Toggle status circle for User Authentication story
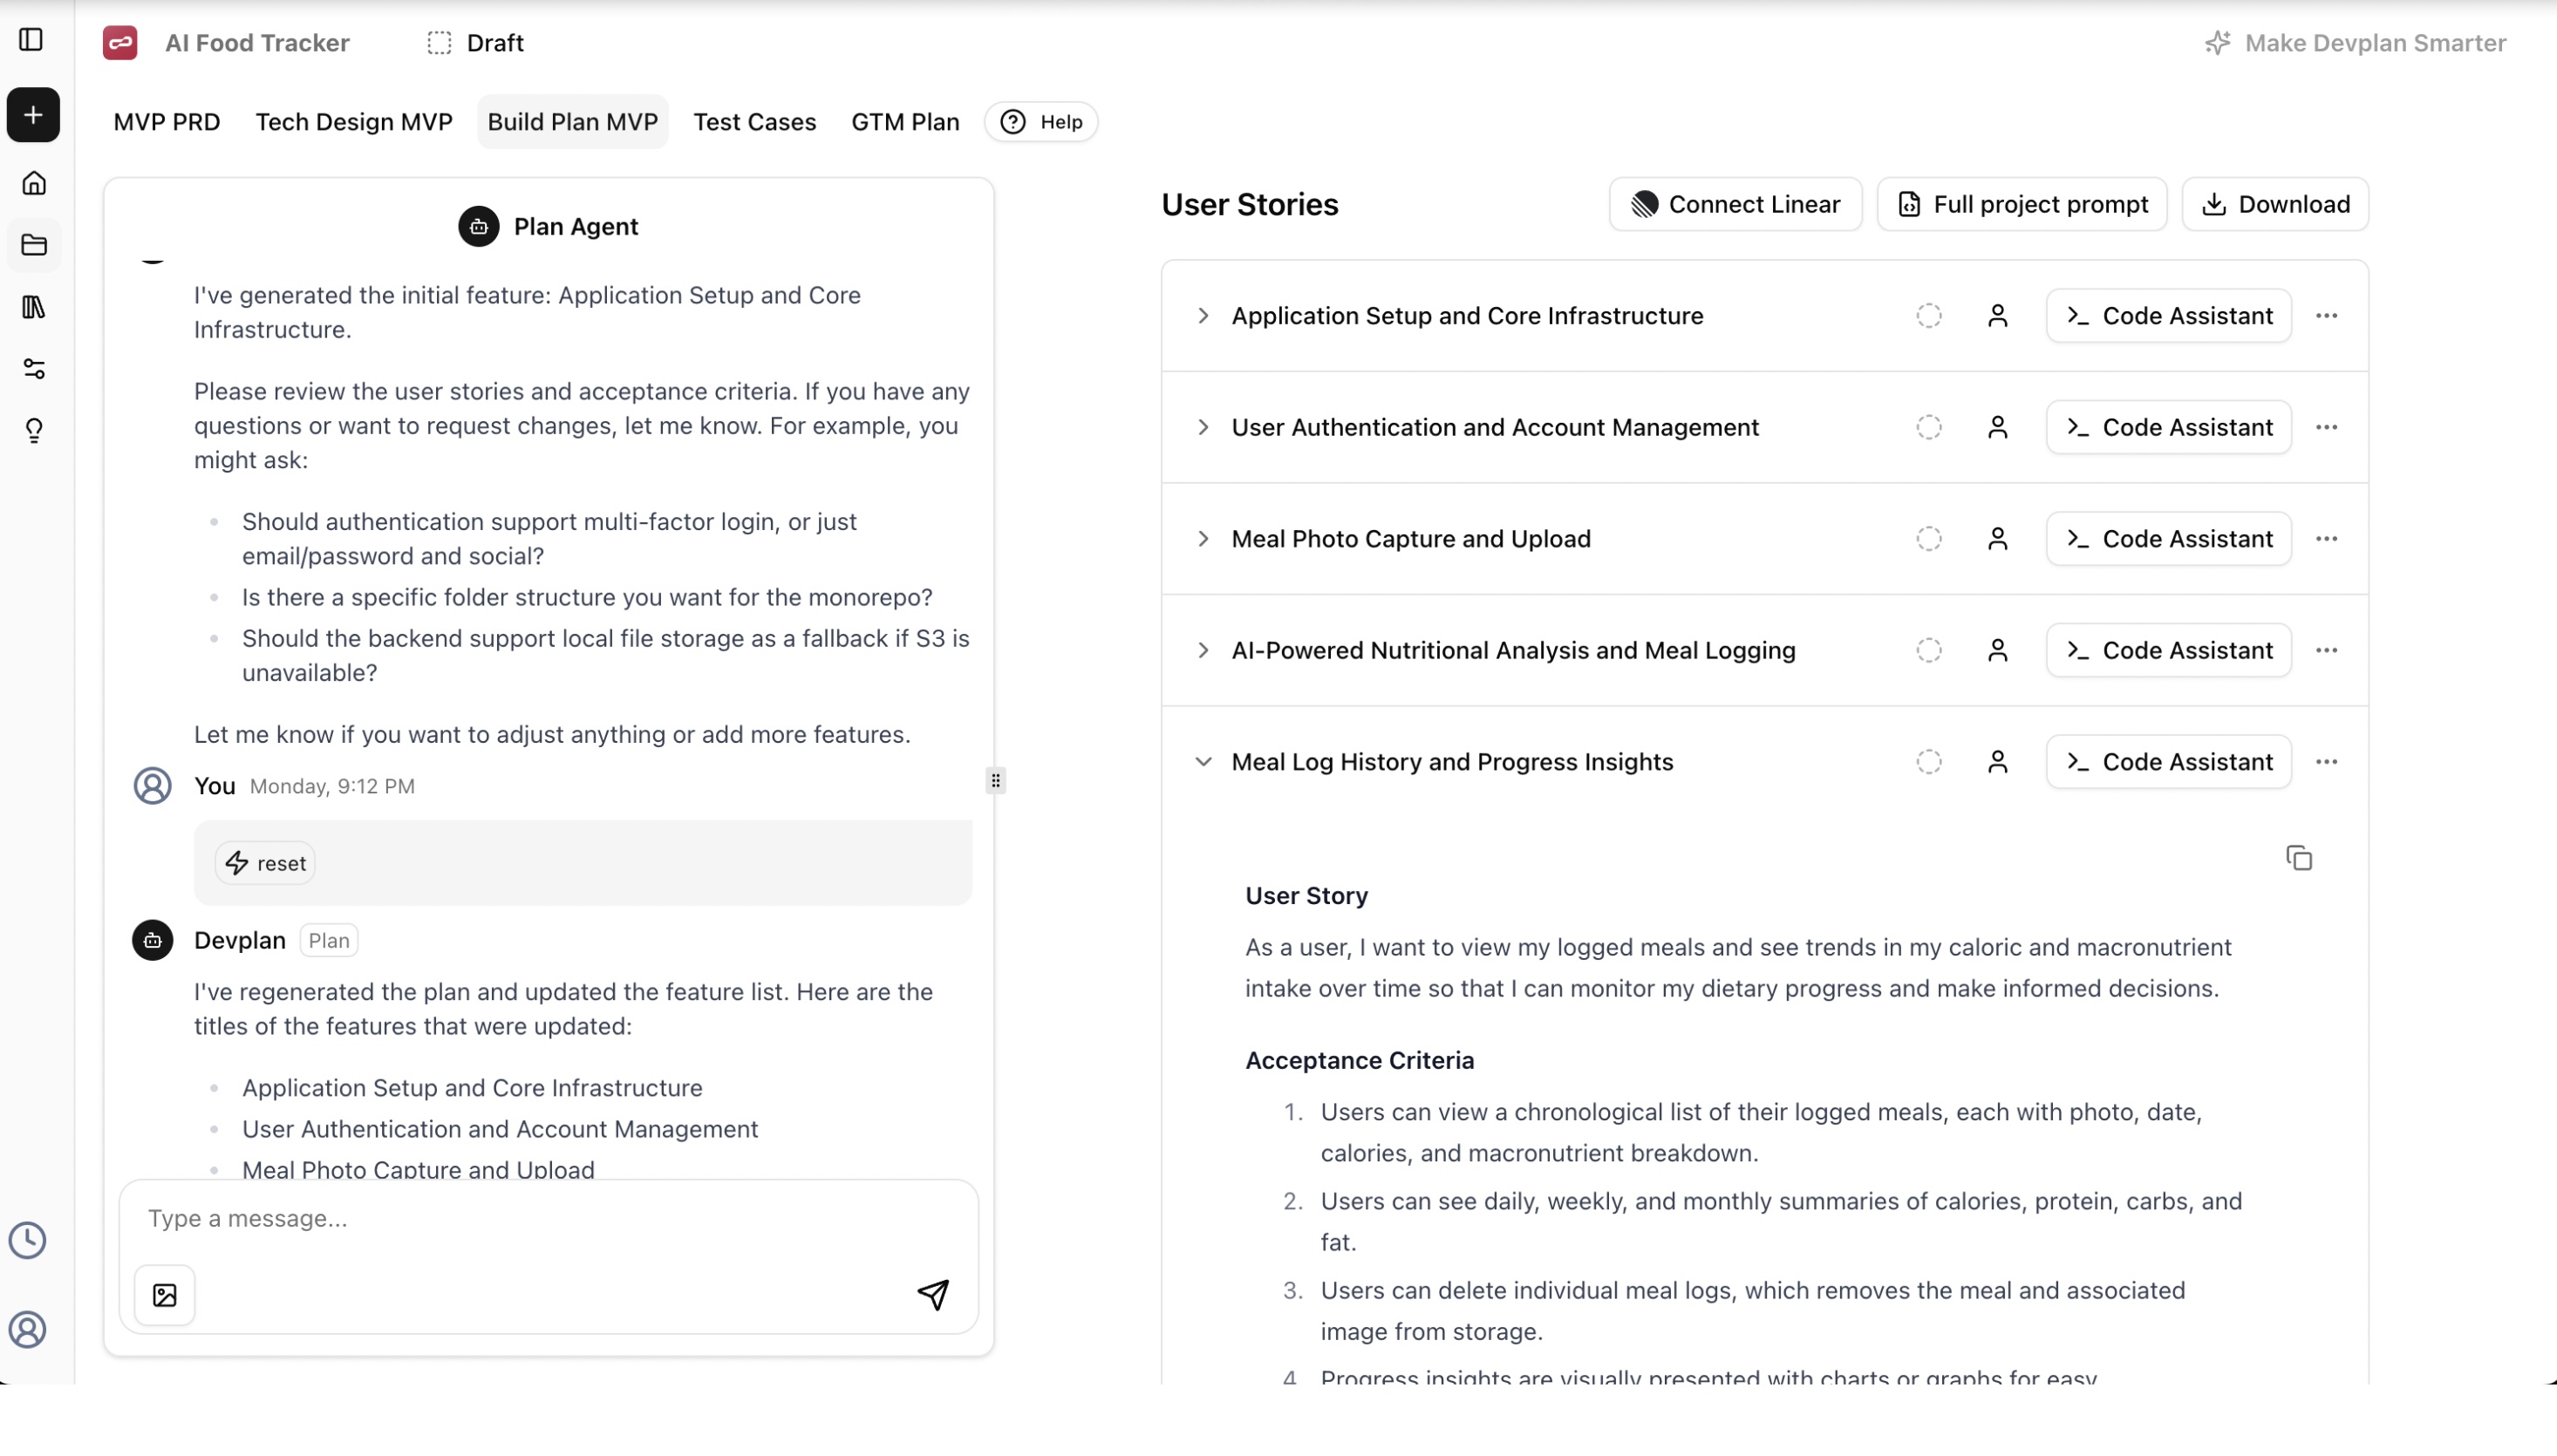2557x1456 pixels. point(1929,428)
